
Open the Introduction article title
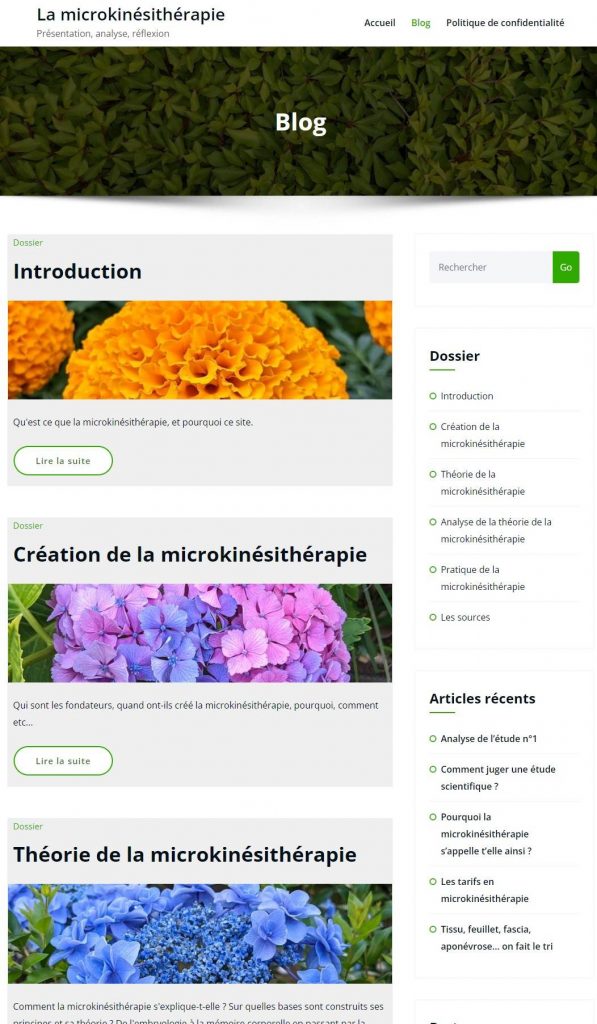[78, 271]
